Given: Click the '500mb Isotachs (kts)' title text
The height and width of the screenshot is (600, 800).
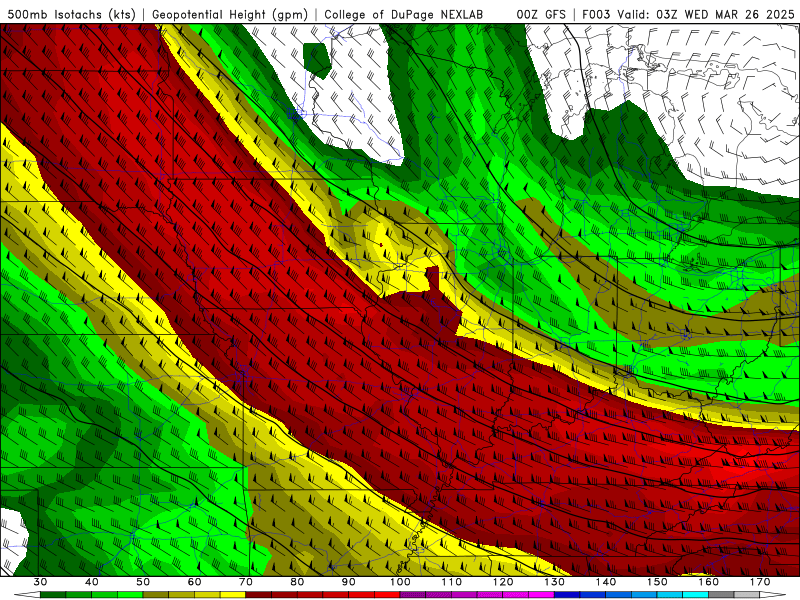Looking at the screenshot, I should point(71,14).
